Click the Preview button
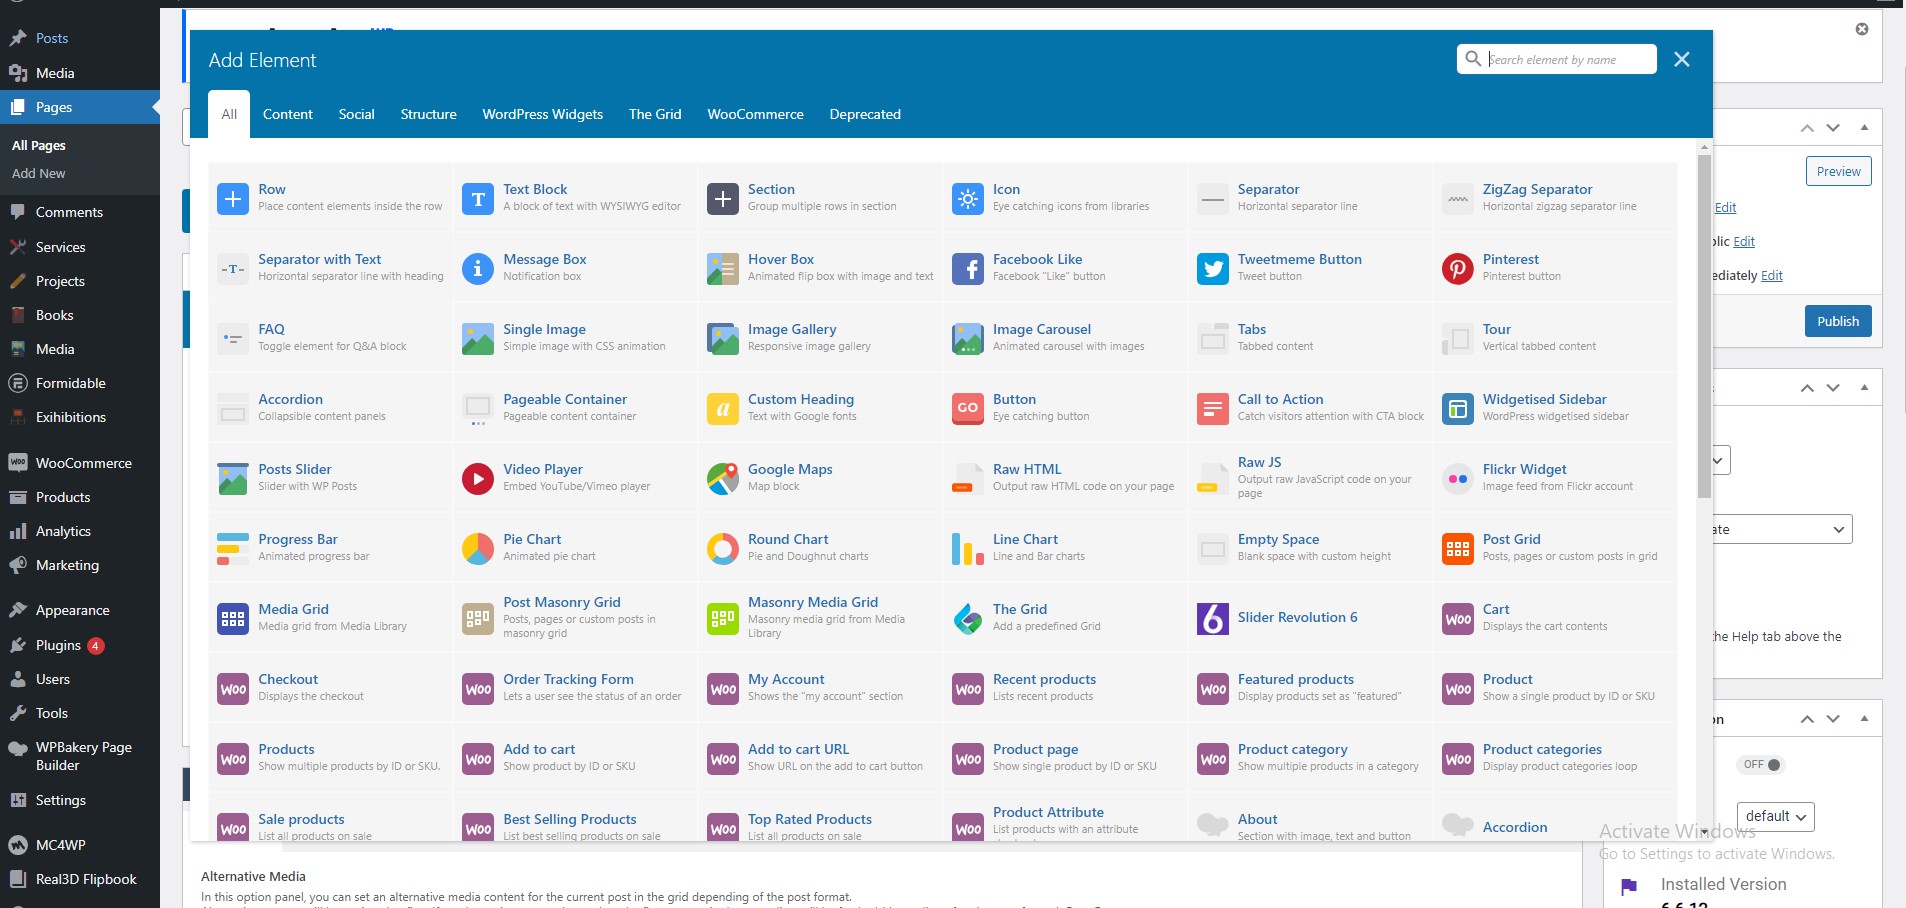Image resolution: width=1906 pixels, height=908 pixels. click(1838, 171)
